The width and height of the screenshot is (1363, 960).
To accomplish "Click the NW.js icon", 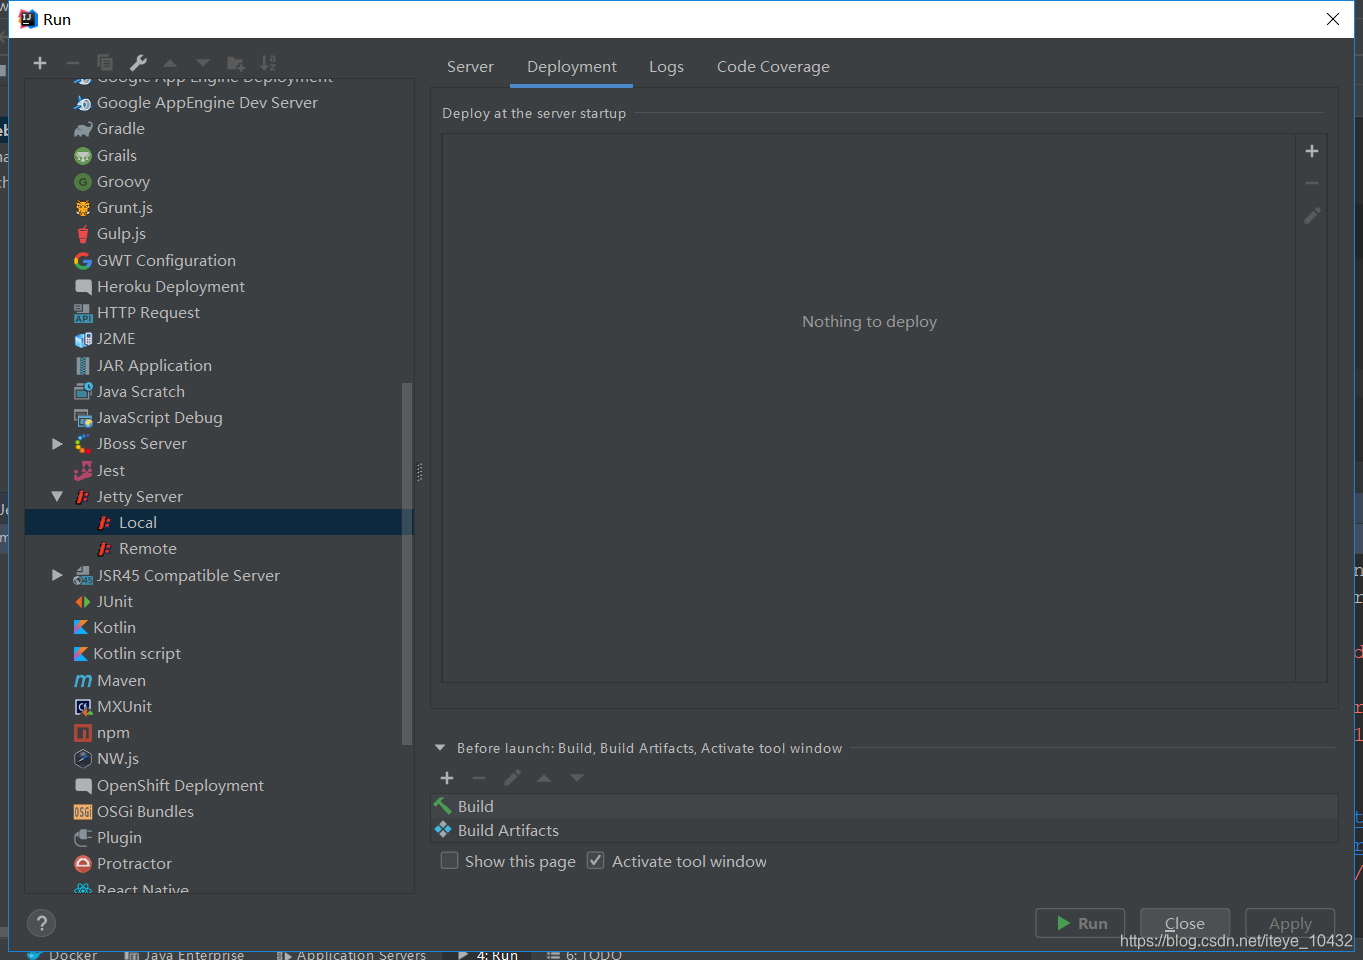I will [83, 759].
